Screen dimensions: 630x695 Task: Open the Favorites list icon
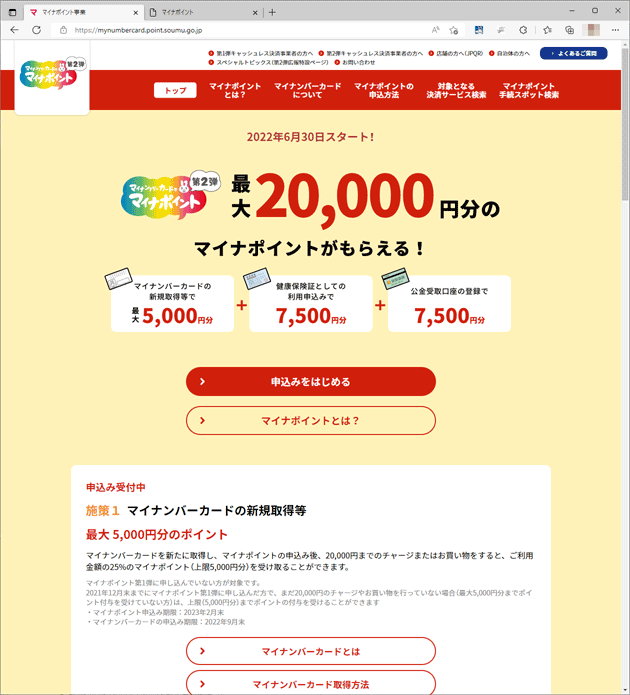548,30
